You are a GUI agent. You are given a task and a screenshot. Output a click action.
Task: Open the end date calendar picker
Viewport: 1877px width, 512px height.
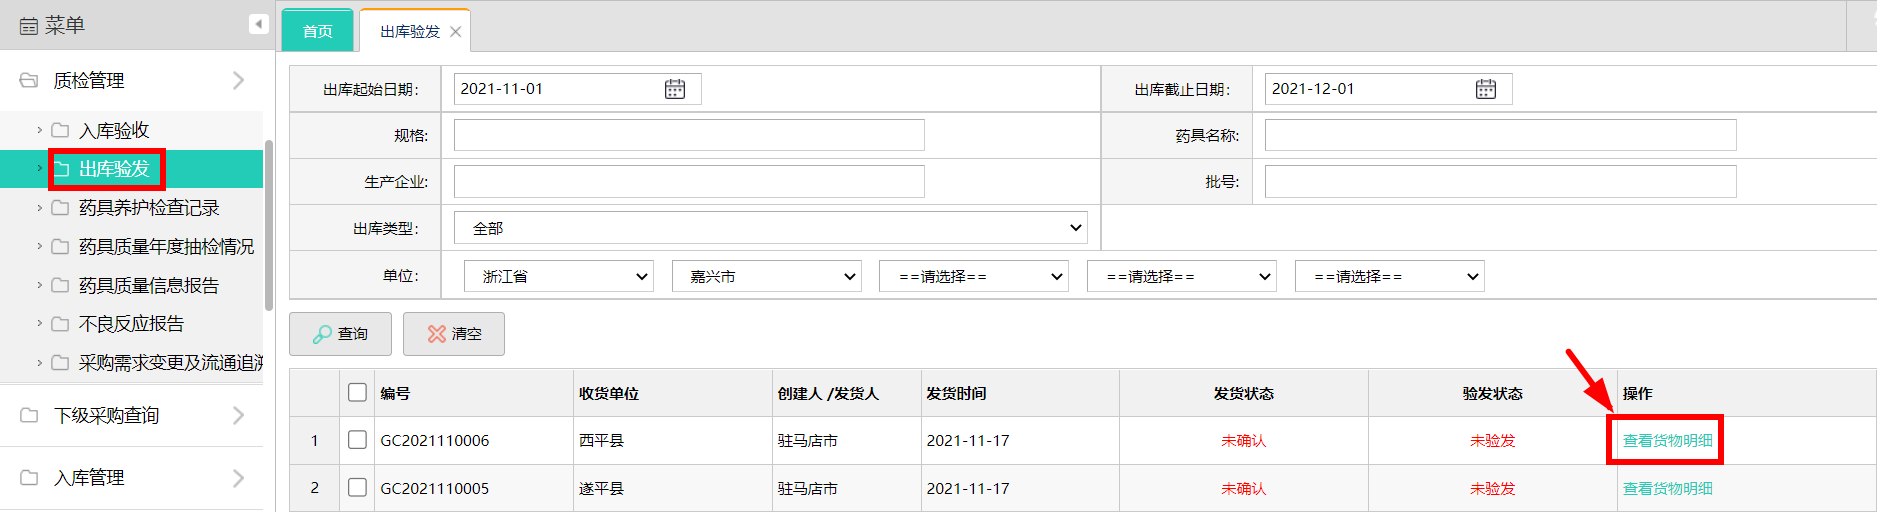click(x=1486, y=89)
